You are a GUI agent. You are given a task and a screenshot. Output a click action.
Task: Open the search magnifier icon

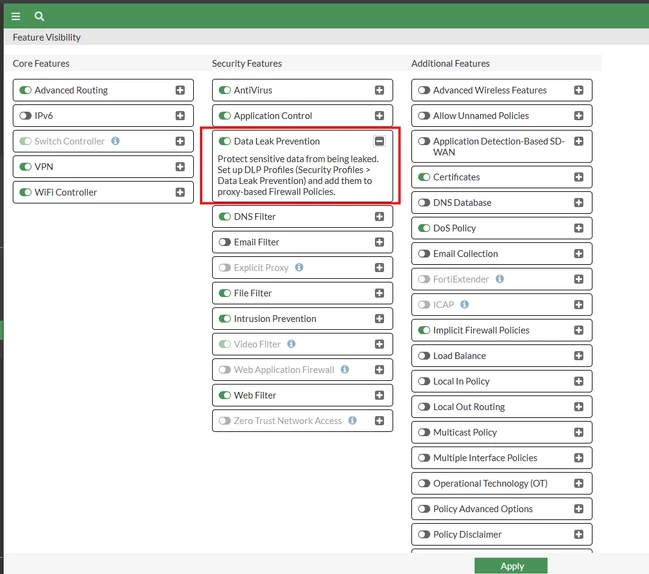(x=39, y=16)
